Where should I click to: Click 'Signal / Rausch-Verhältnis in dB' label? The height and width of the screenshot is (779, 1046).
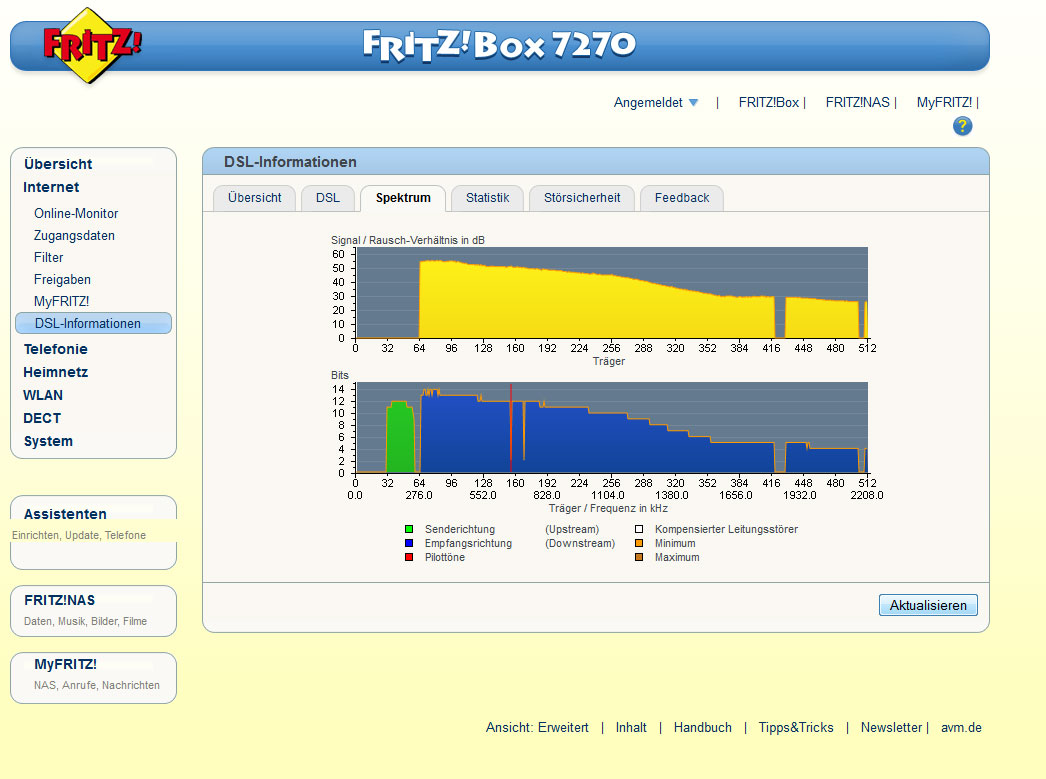408,240
